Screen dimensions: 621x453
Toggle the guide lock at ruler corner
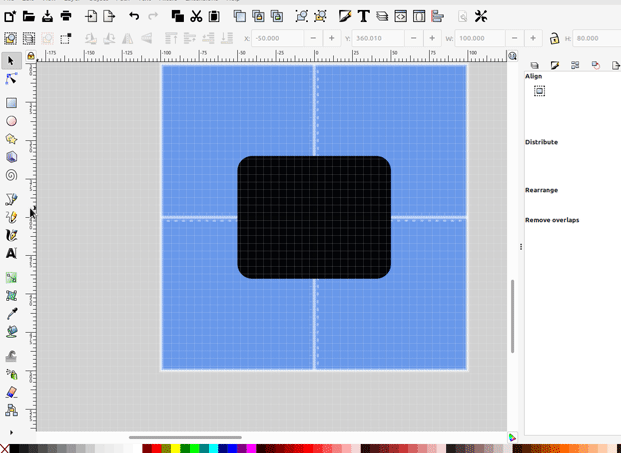pyautogui.click(x=30, y=56)
